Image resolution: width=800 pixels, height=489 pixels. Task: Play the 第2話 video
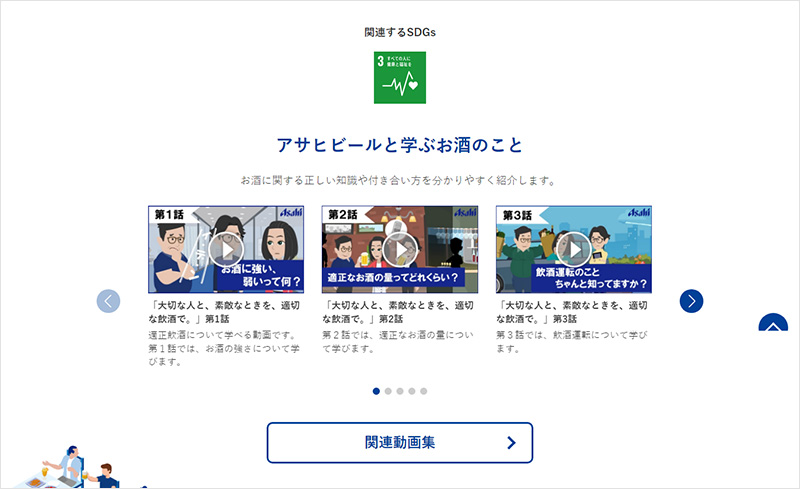(399, 250)
